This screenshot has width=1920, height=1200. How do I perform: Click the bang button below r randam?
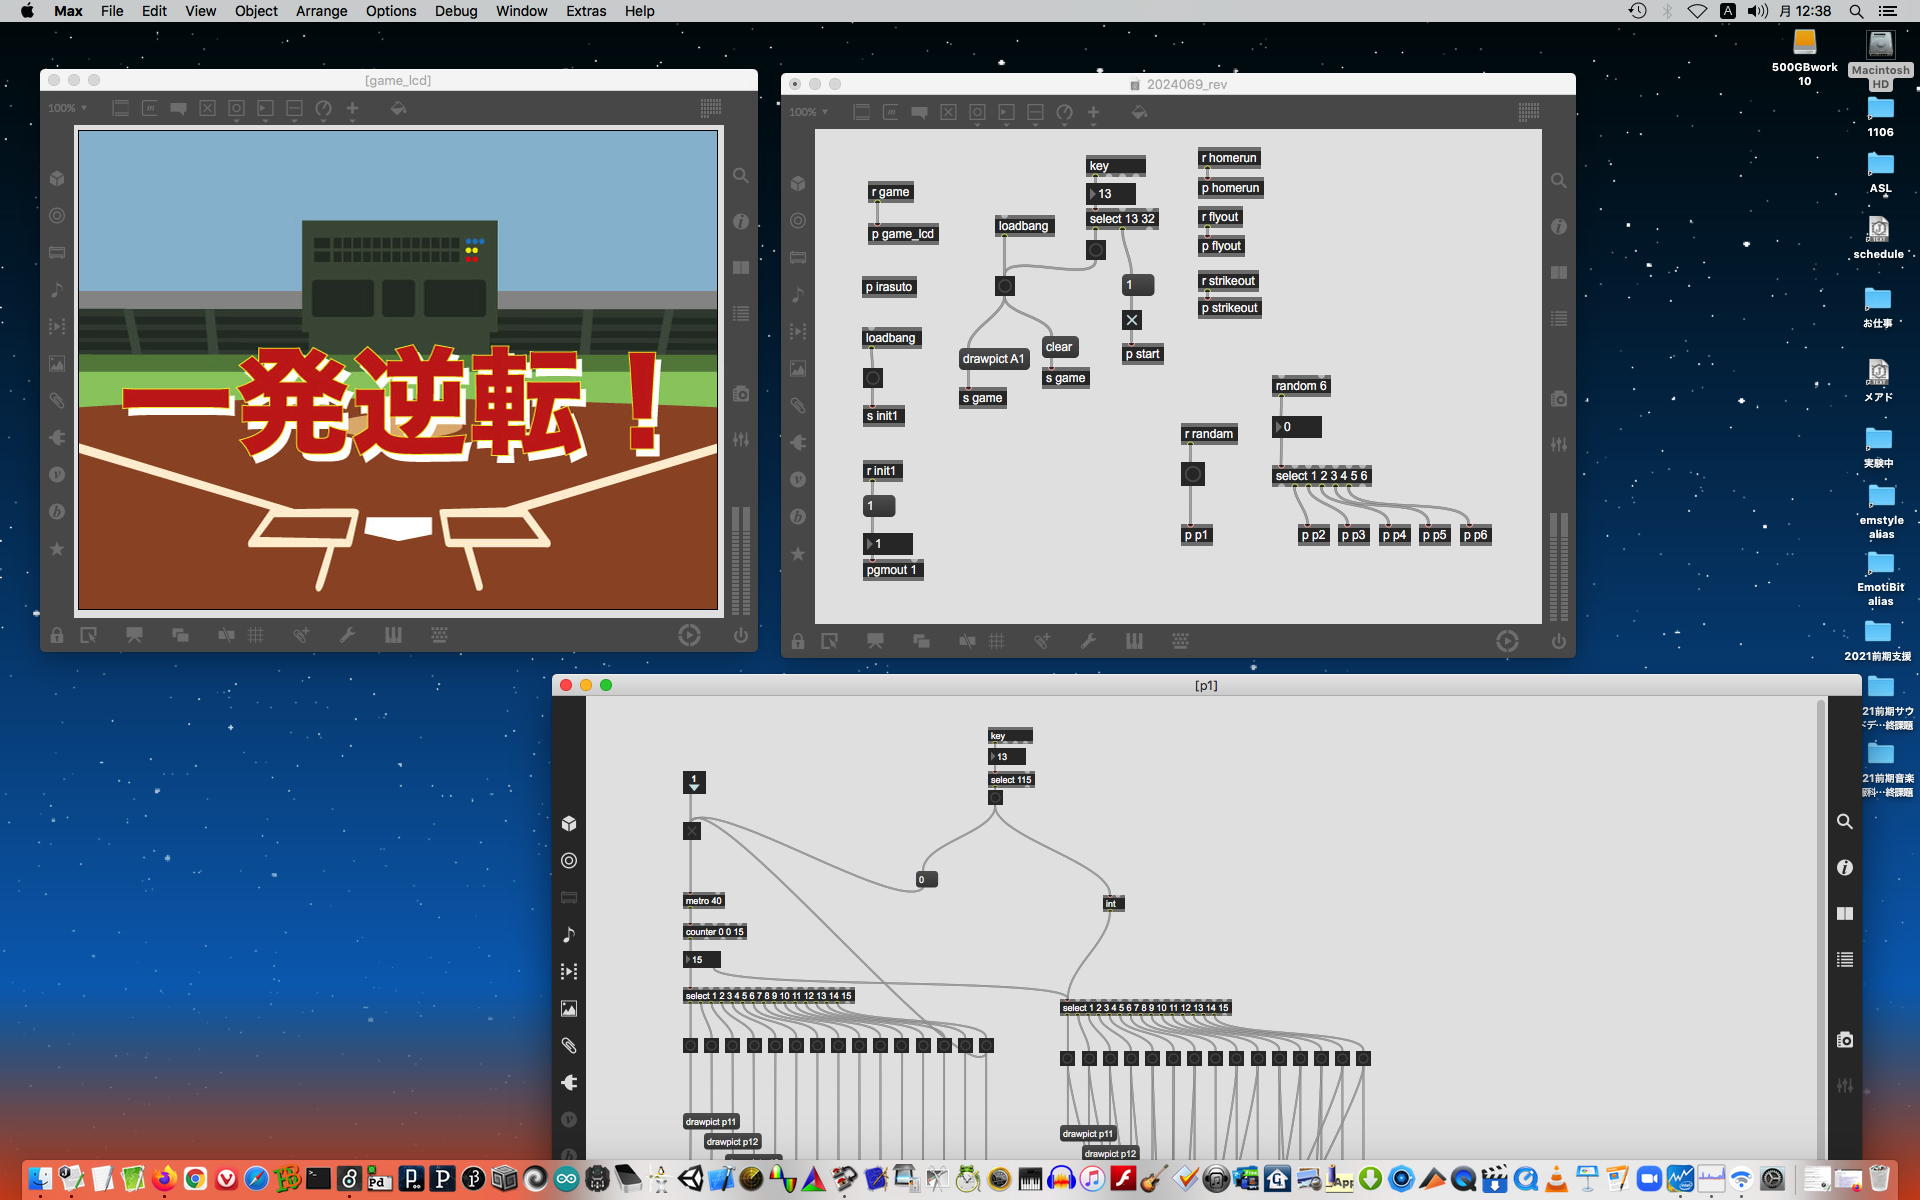tap(1192, 474)
